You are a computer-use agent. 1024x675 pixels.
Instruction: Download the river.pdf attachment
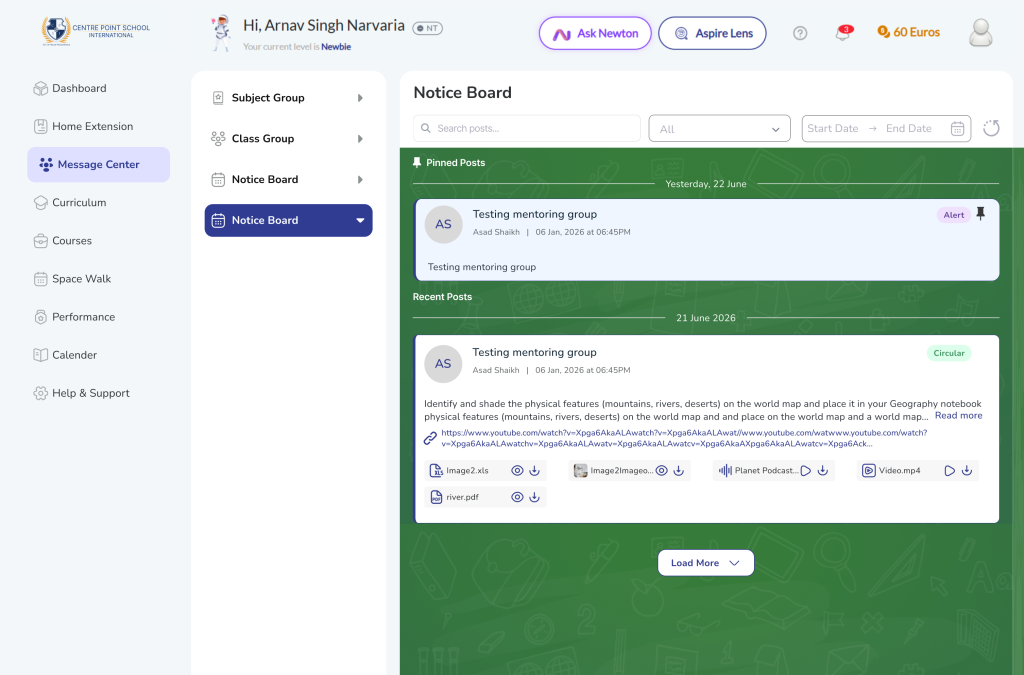pos(535,497)
